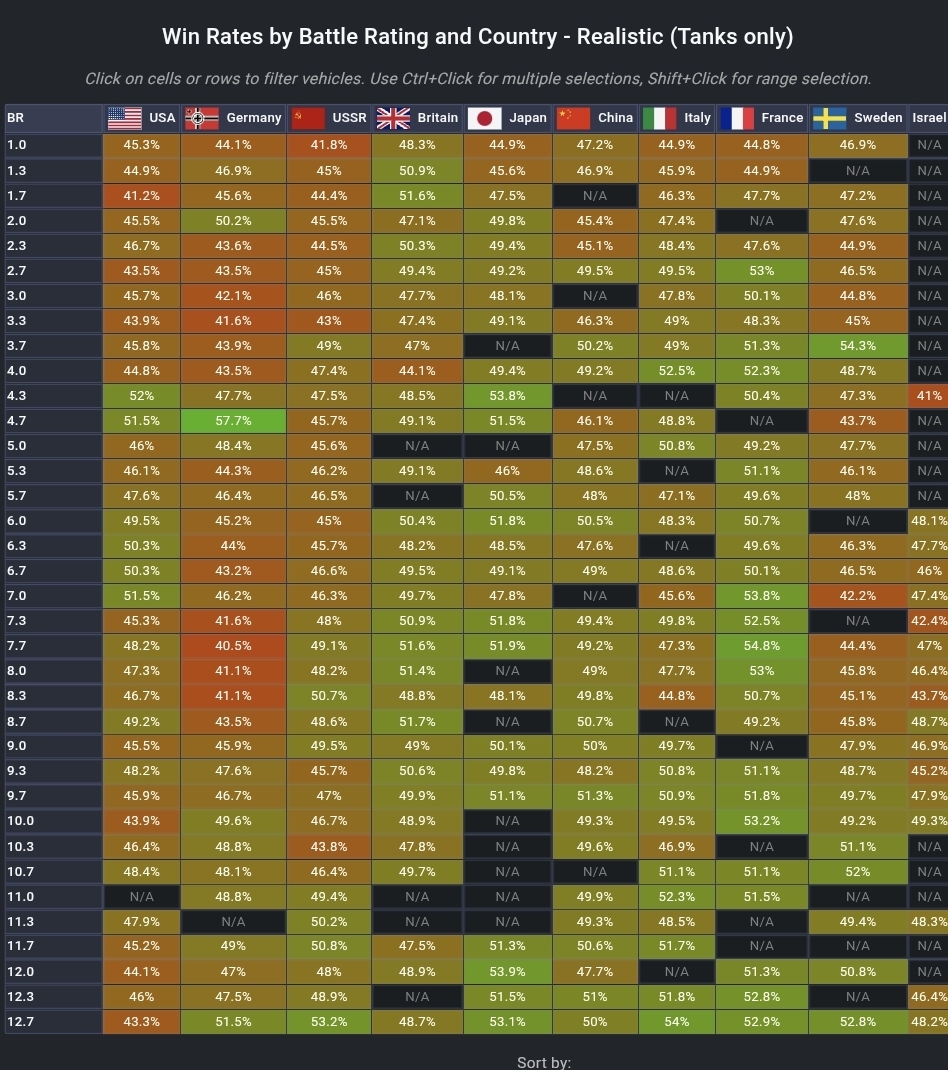
Task: Click Germany 57.7% cell at BR 4.7
Action: pos(233,421)
